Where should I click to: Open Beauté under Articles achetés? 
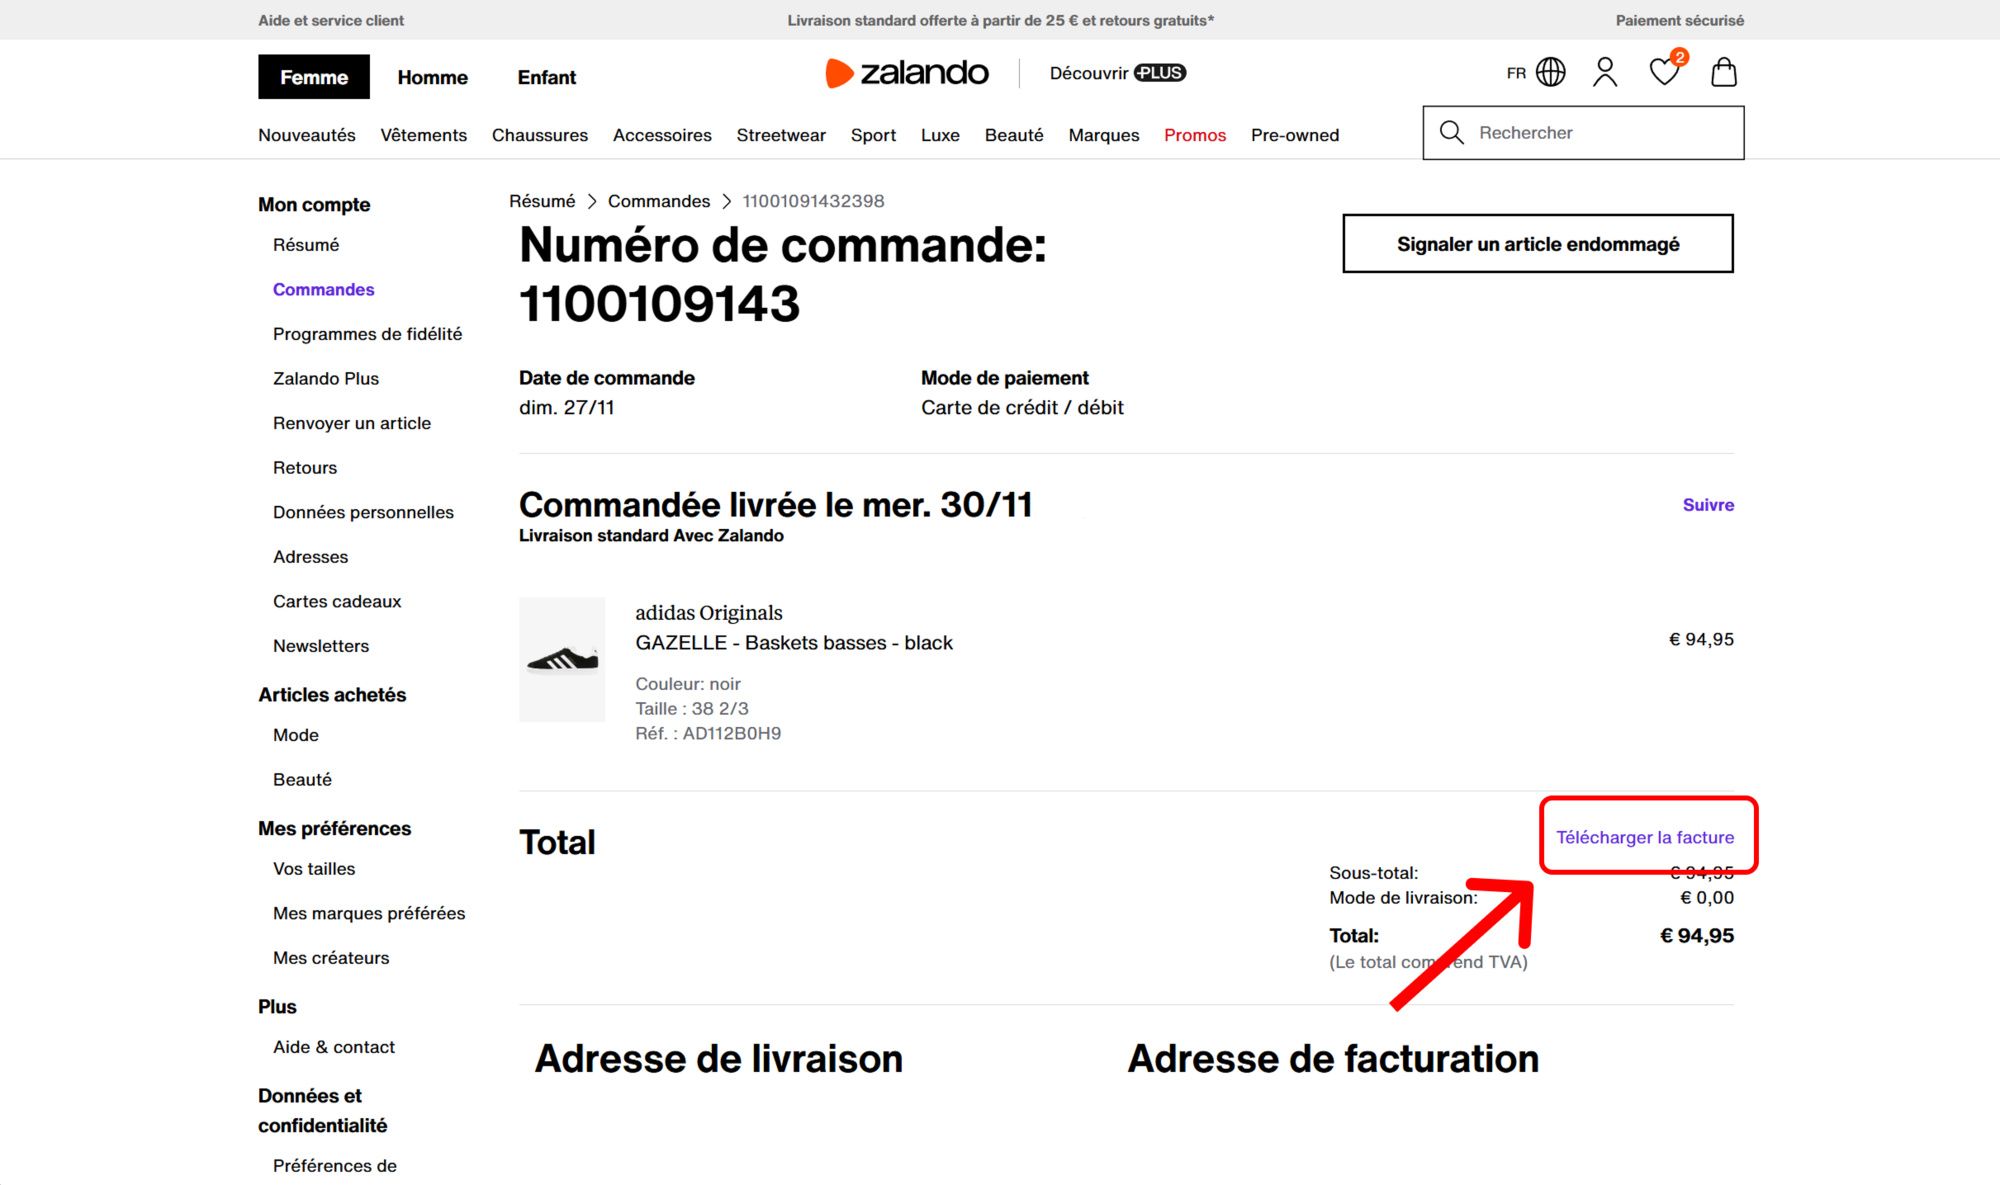(302, 779)
